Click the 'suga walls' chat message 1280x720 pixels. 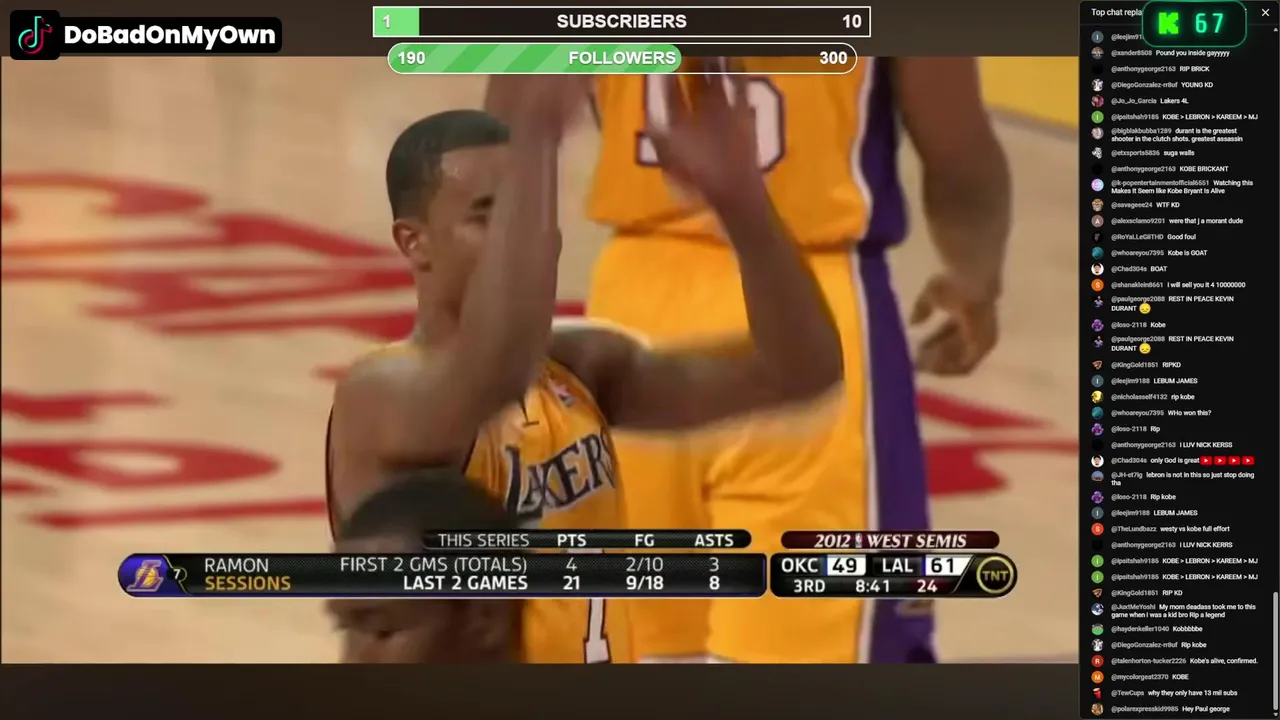click(1179, 153)
